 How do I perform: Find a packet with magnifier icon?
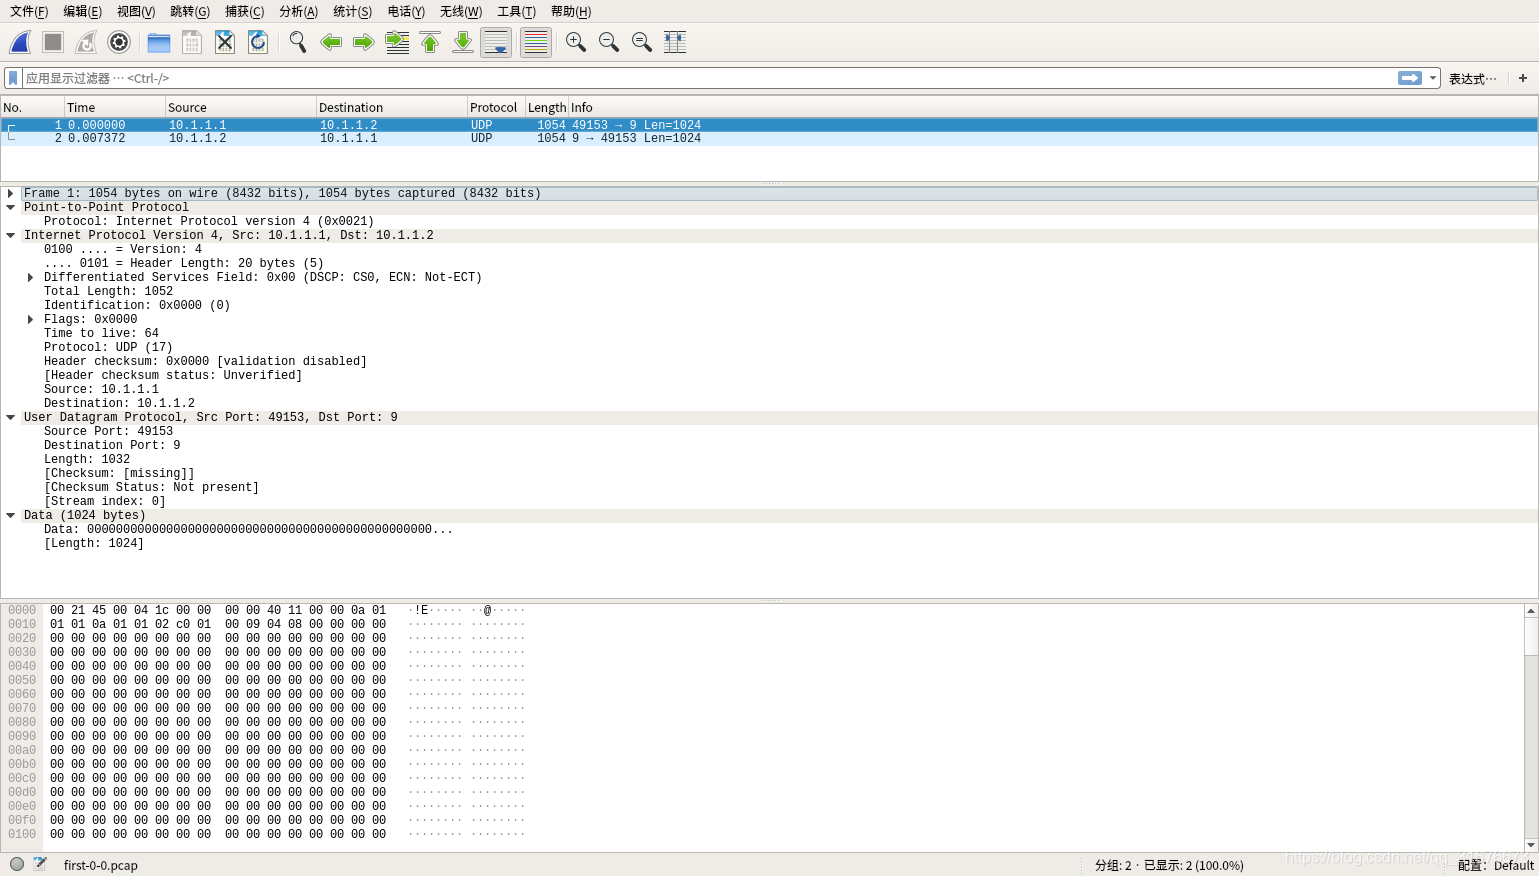tap(298, 42)
